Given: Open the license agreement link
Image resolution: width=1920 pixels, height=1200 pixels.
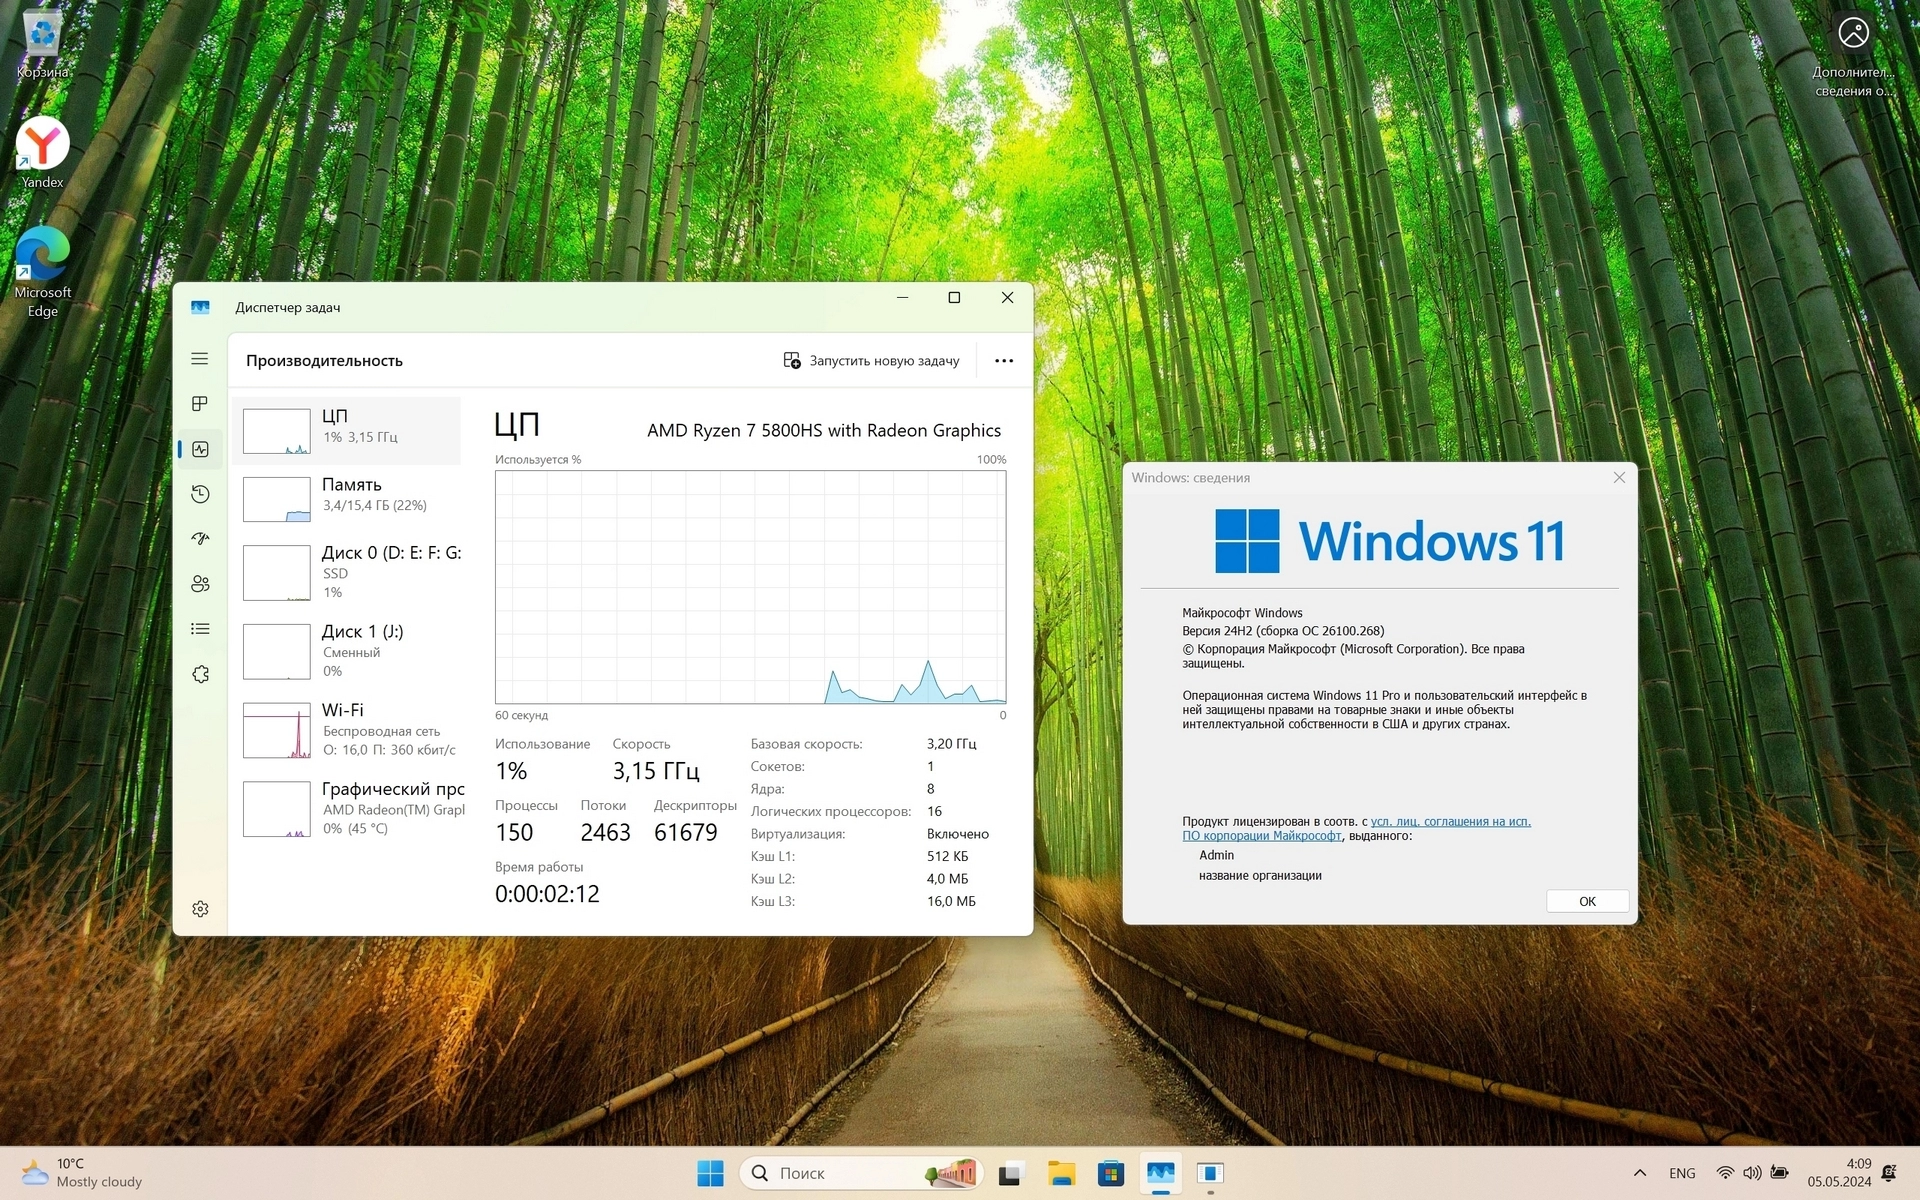Looking at the screenshot, I should pyautogui.click(x=1449, y=822).
